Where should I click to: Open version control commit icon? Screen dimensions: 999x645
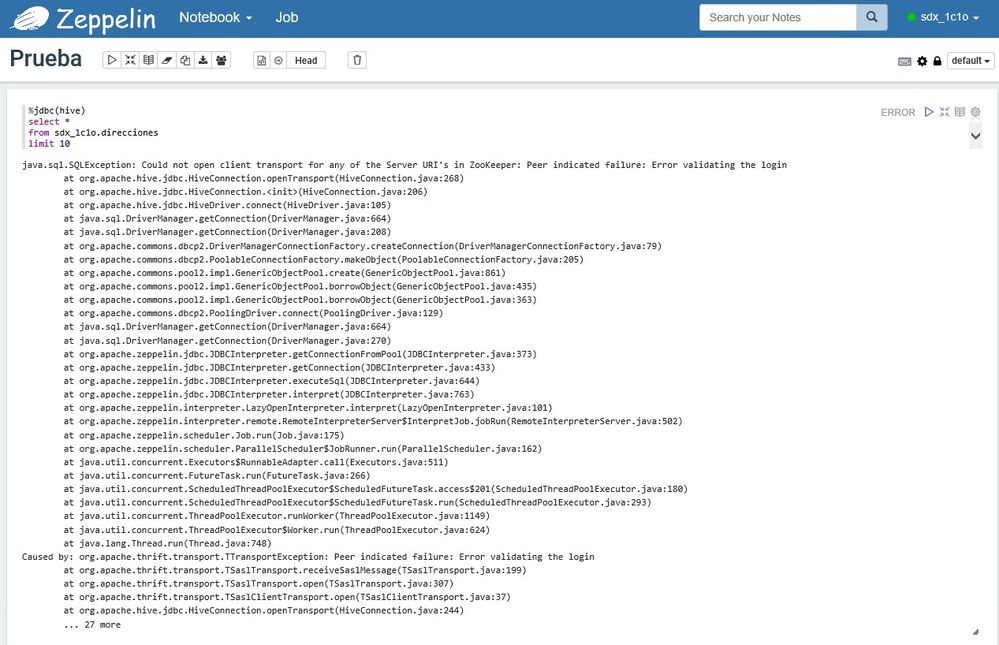[261, 60]
